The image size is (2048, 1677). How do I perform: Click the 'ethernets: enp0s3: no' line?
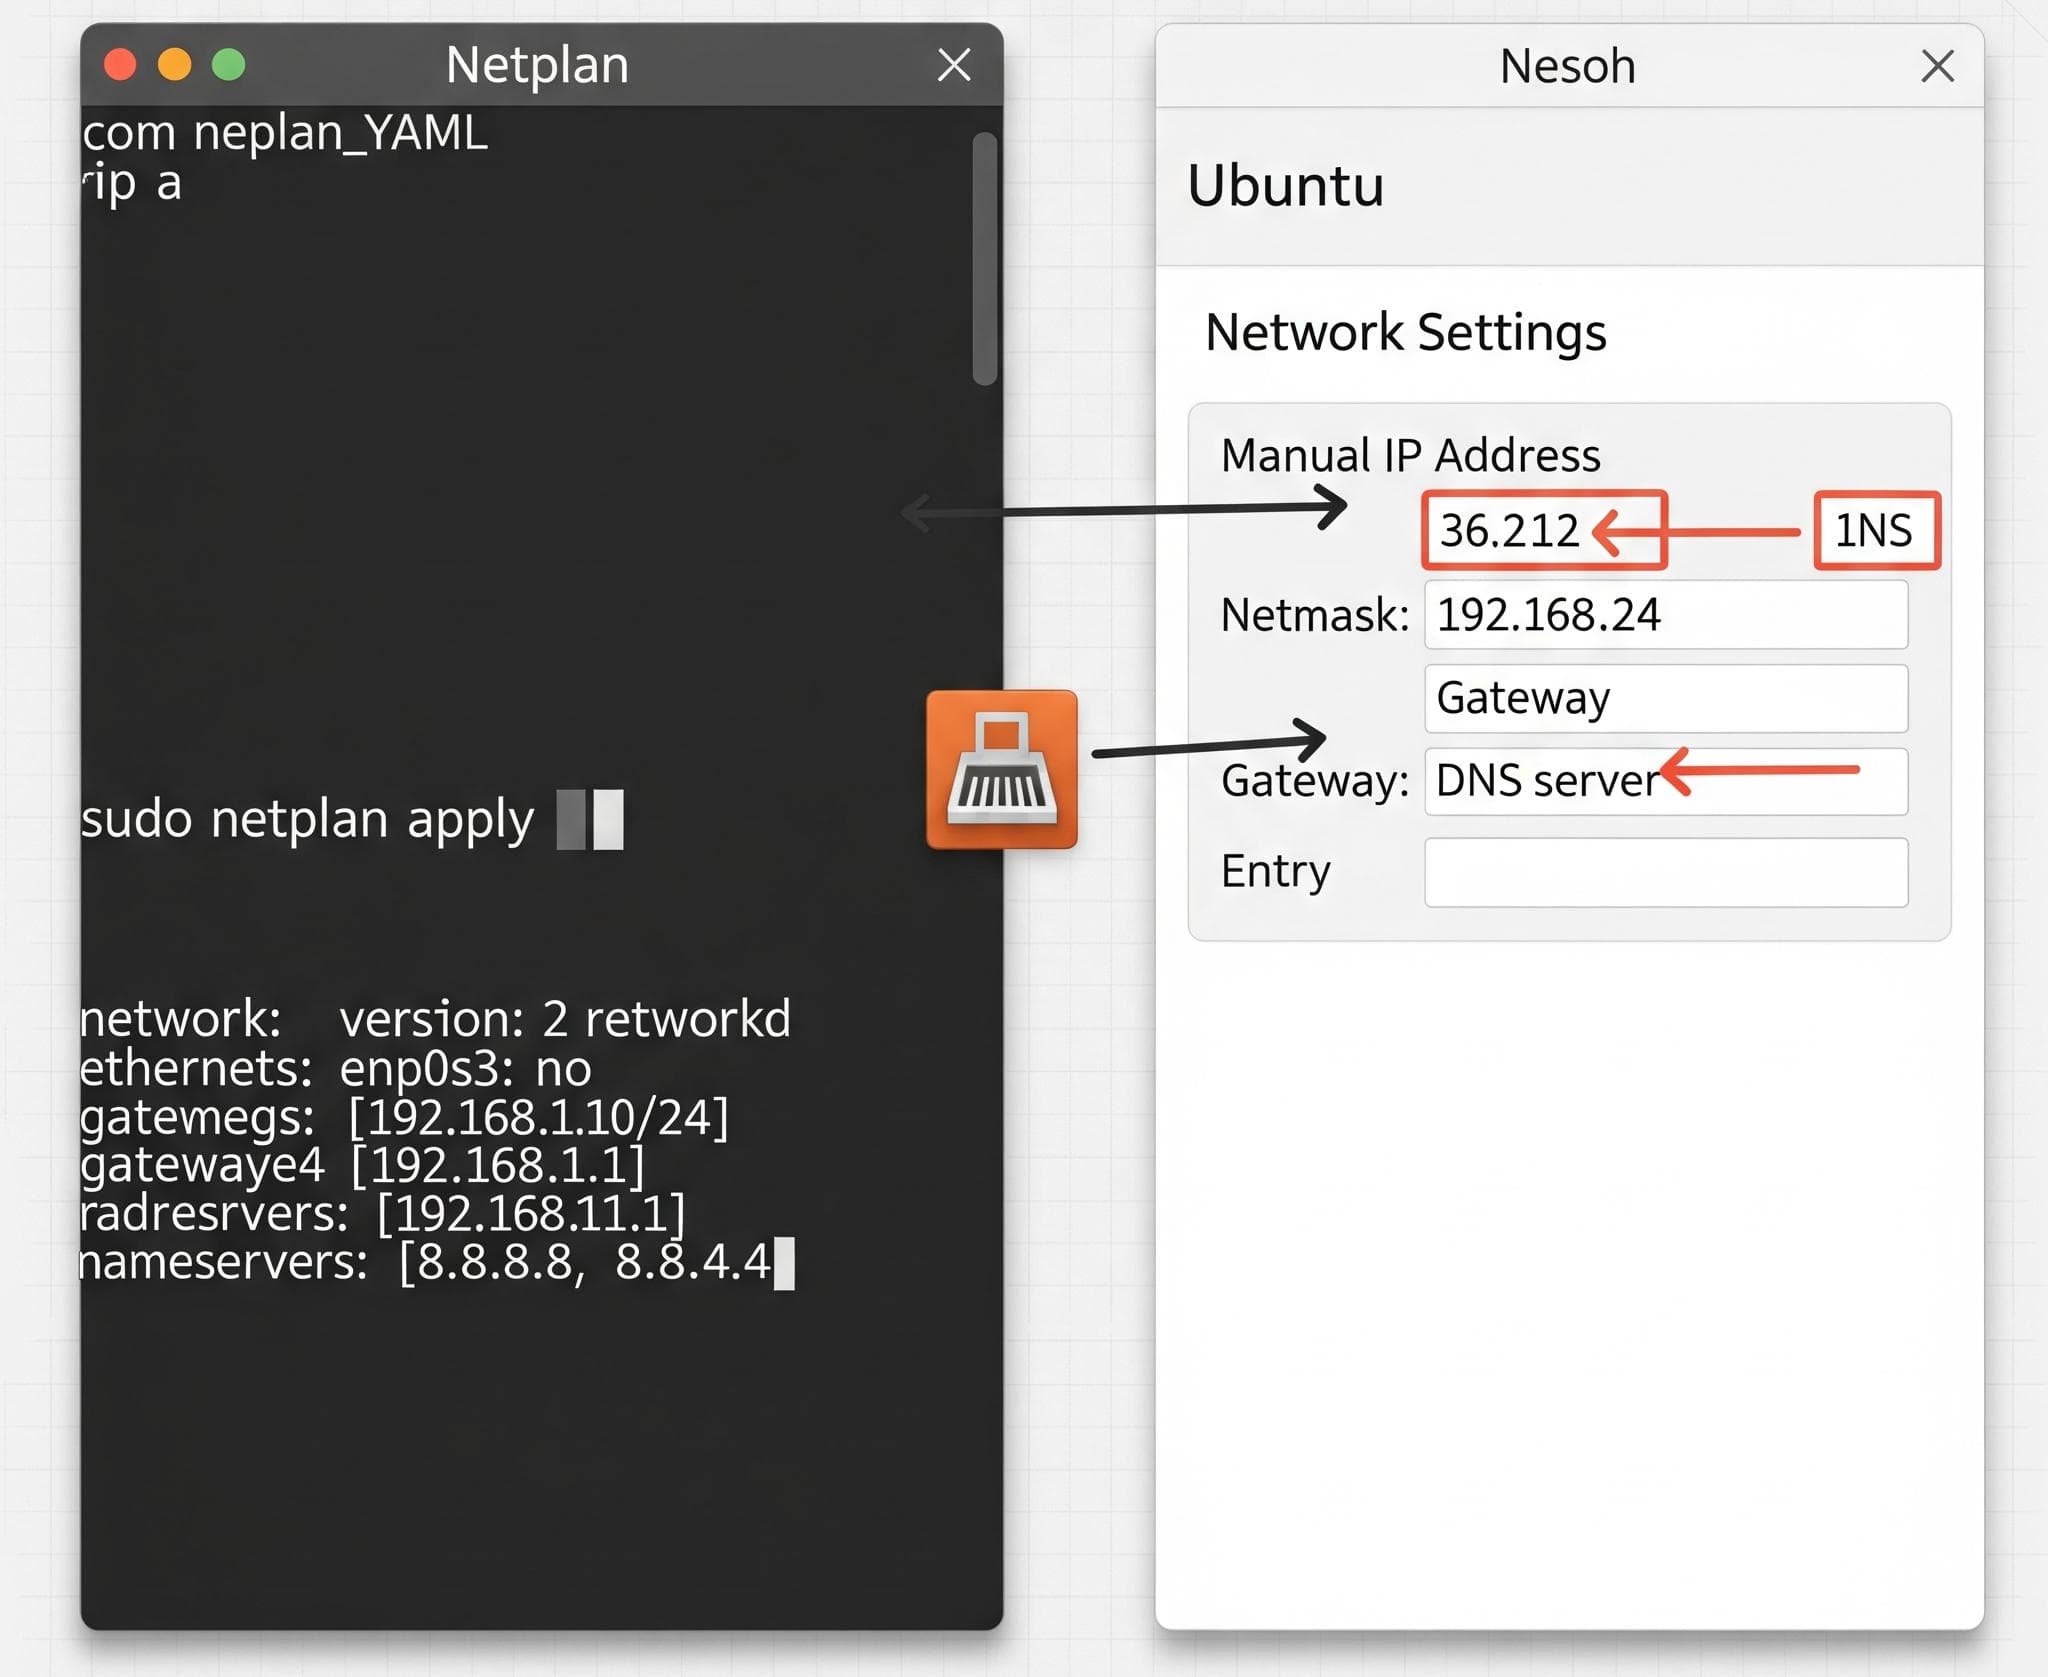point(335,1068)
